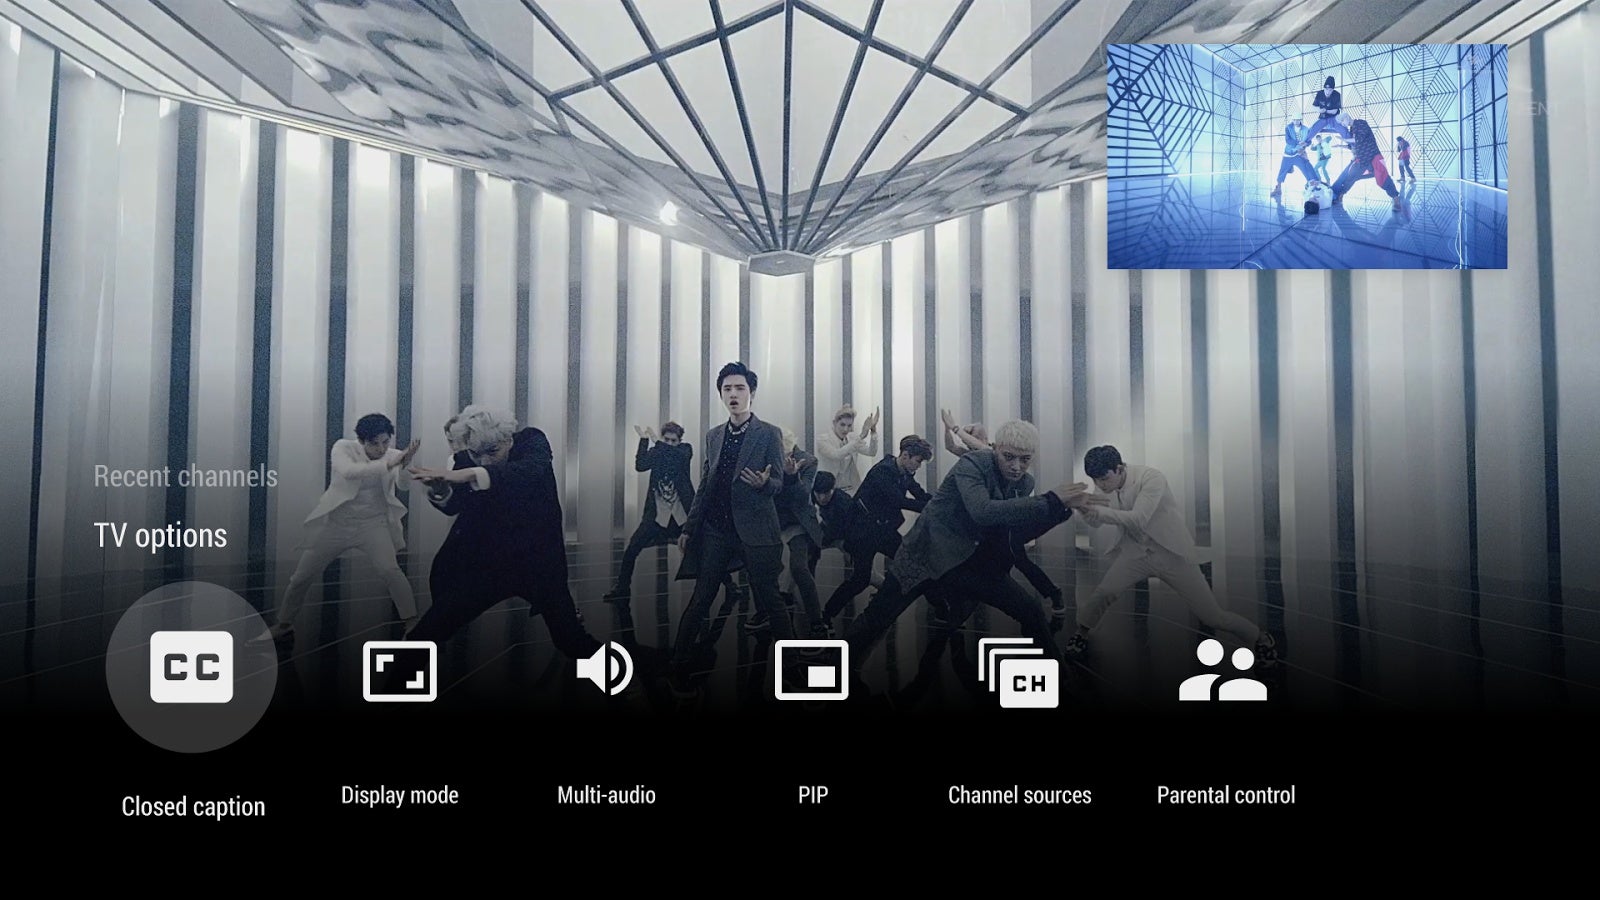Screen dimensions: 1600x900
Task: Choose the Multi-audio speaker icon
Action: pyautogui.click(x=605, y=668)
